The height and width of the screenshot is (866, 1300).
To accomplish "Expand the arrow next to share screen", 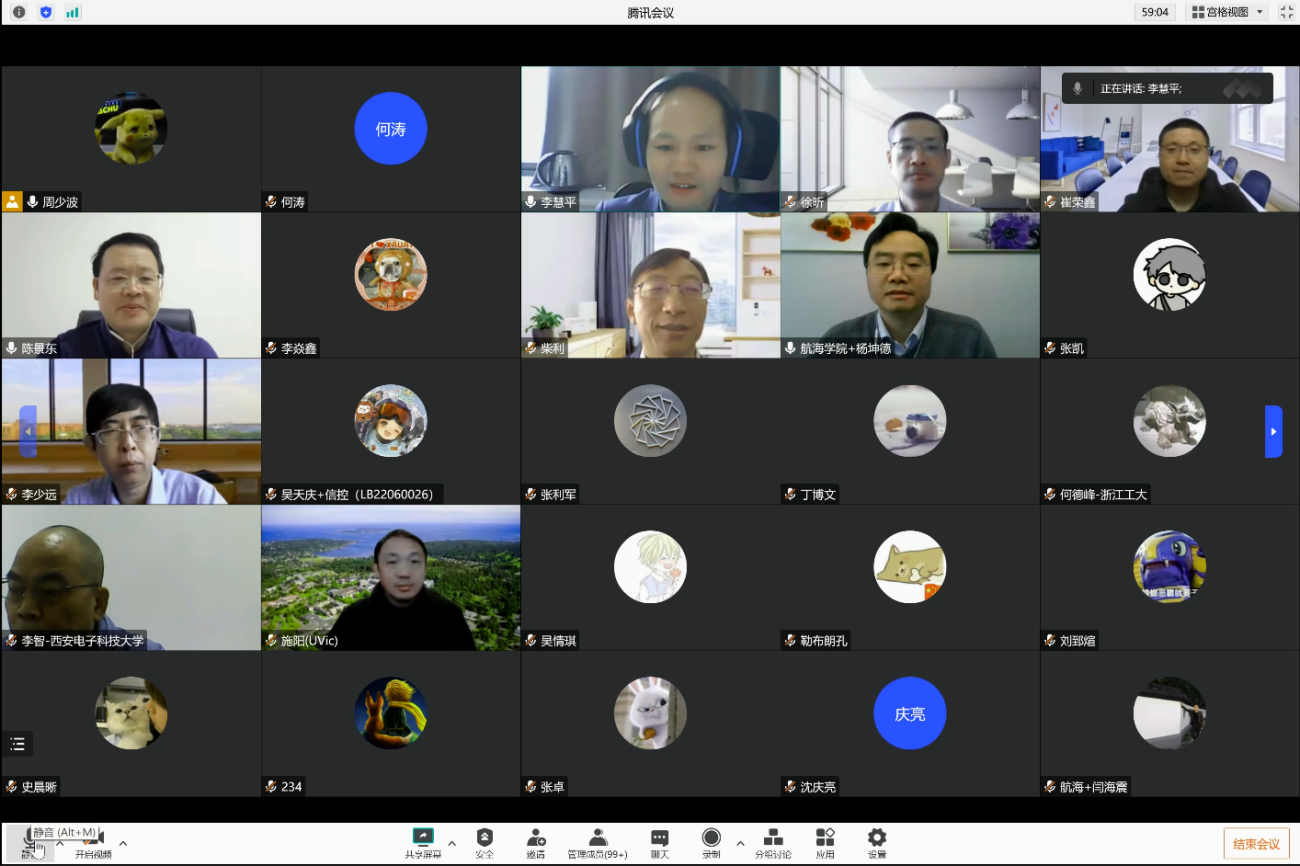I will (x=452, y=843).
